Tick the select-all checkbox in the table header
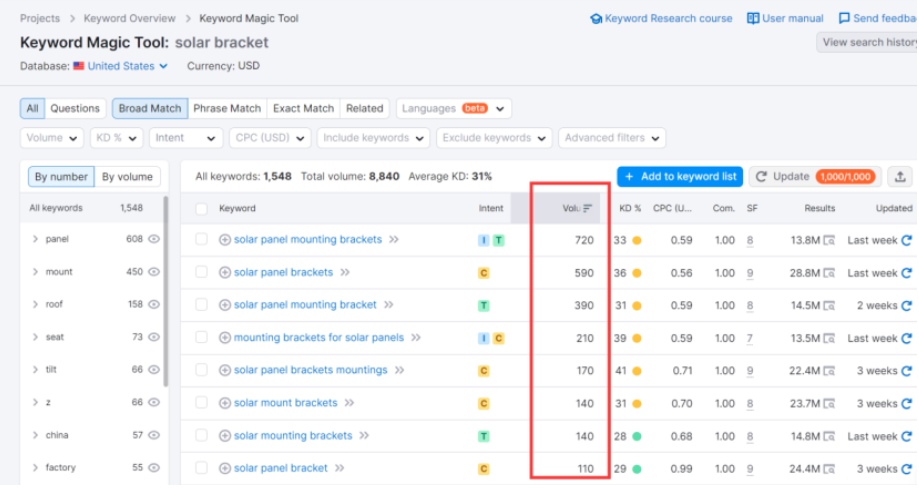This screenshot has width=919, height=492. point(202,209)
